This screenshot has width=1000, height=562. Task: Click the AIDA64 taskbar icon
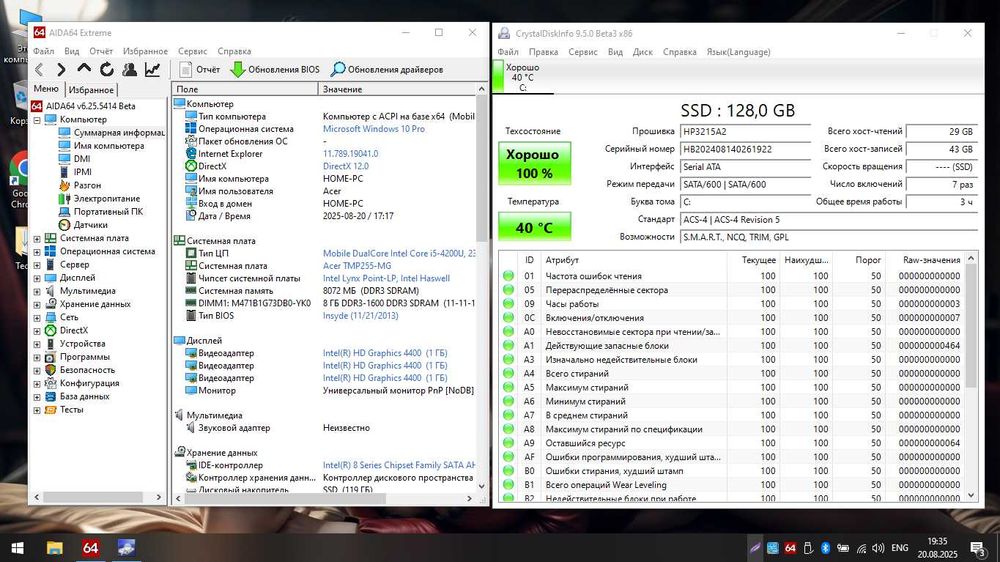(x=90, y=548)
